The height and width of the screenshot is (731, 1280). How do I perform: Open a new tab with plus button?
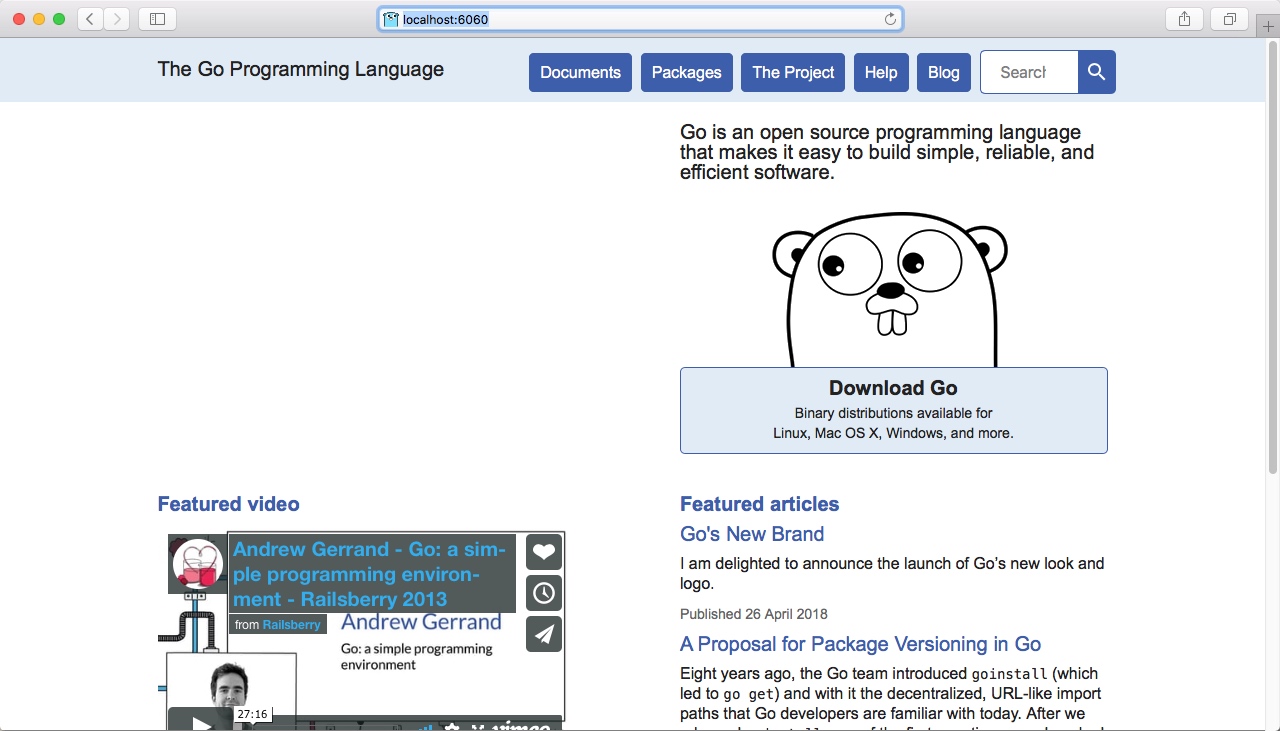(x=1269, y=26)
